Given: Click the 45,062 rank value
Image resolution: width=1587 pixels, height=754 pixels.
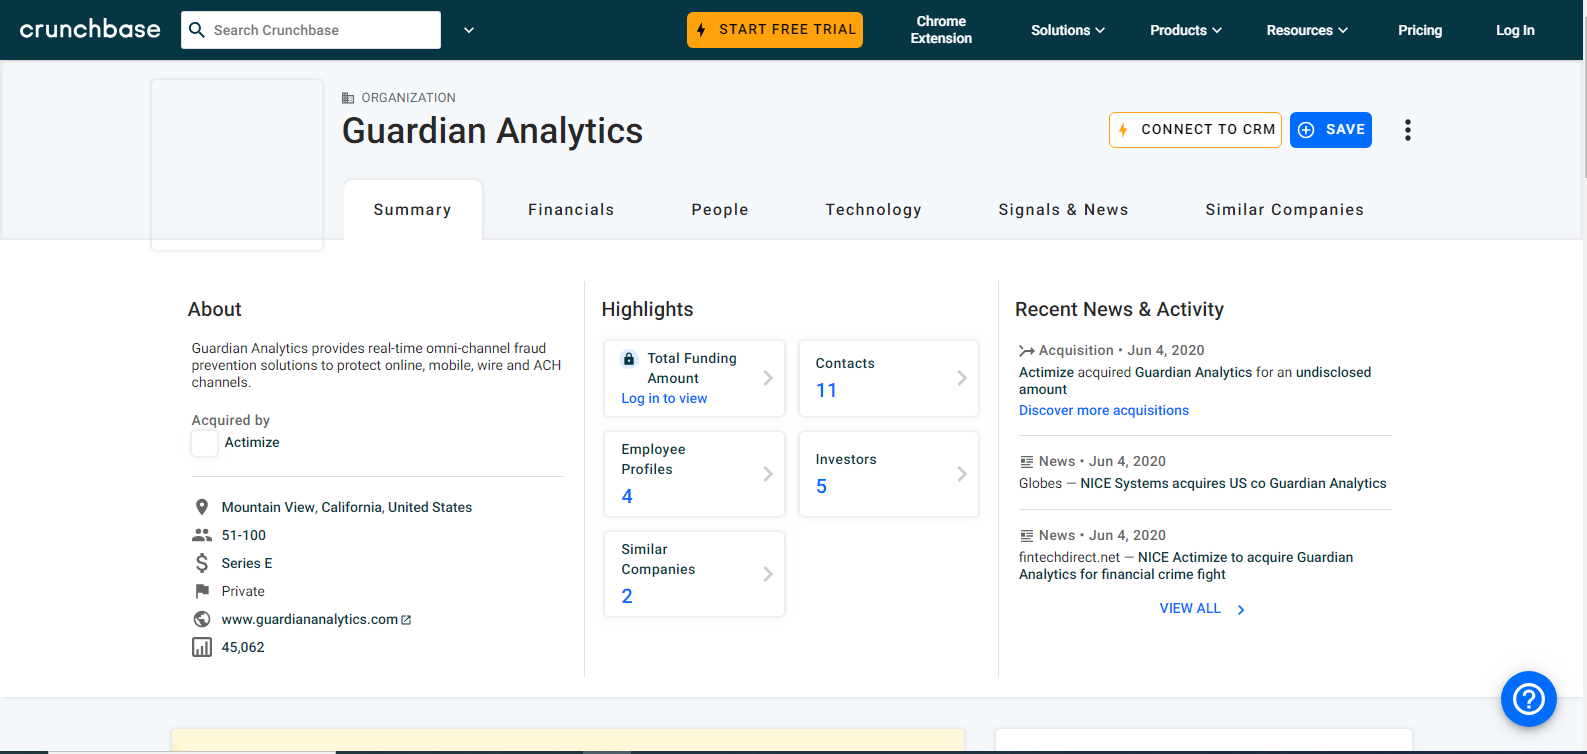Looking at the screenshot, I should pyautogui.click(x=243, y=648).
